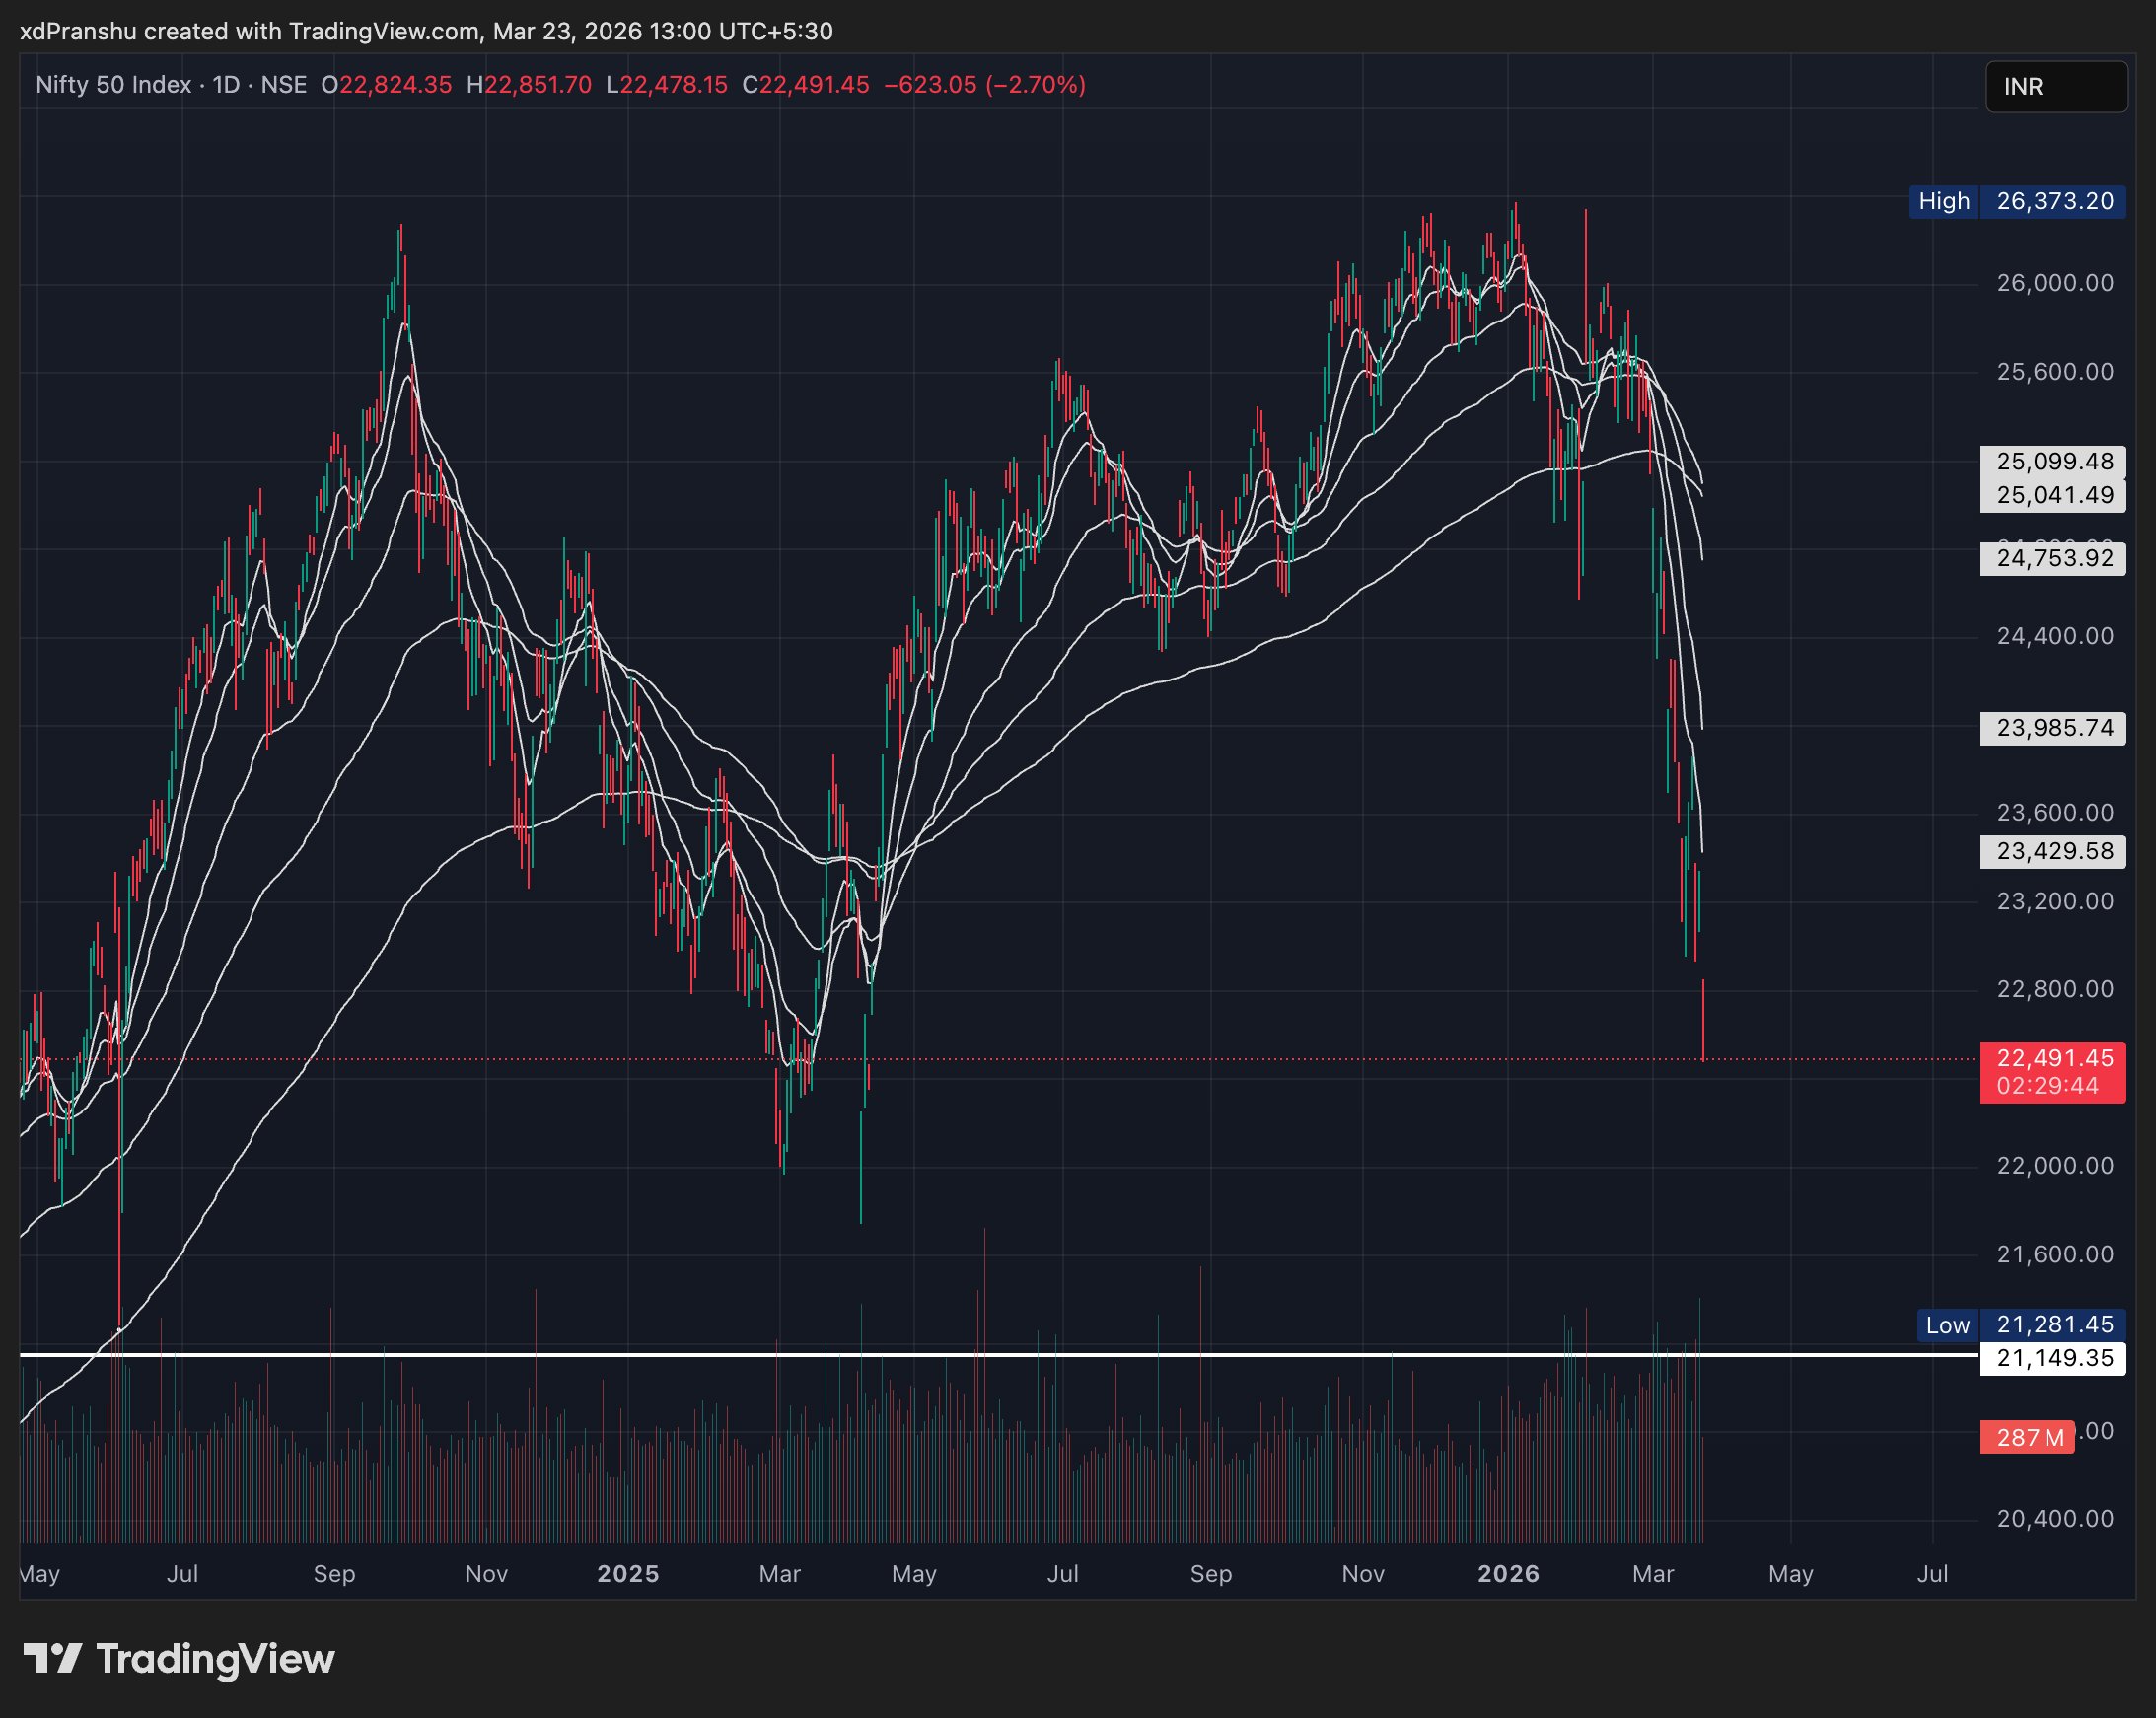Image resolution: width=2156 pixels, height=1718 pixels.
Task: Click the 23,985.74 moving average price tag
Action: coord(2054,728)
